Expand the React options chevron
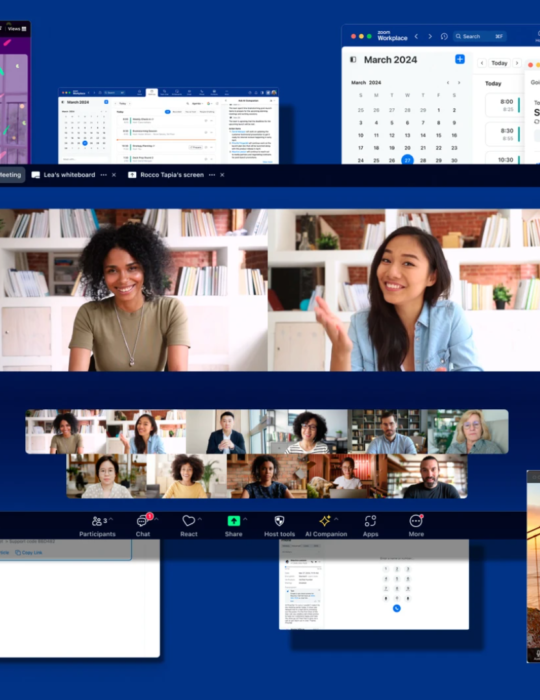 pyautogui.click(x=199, y=519)
